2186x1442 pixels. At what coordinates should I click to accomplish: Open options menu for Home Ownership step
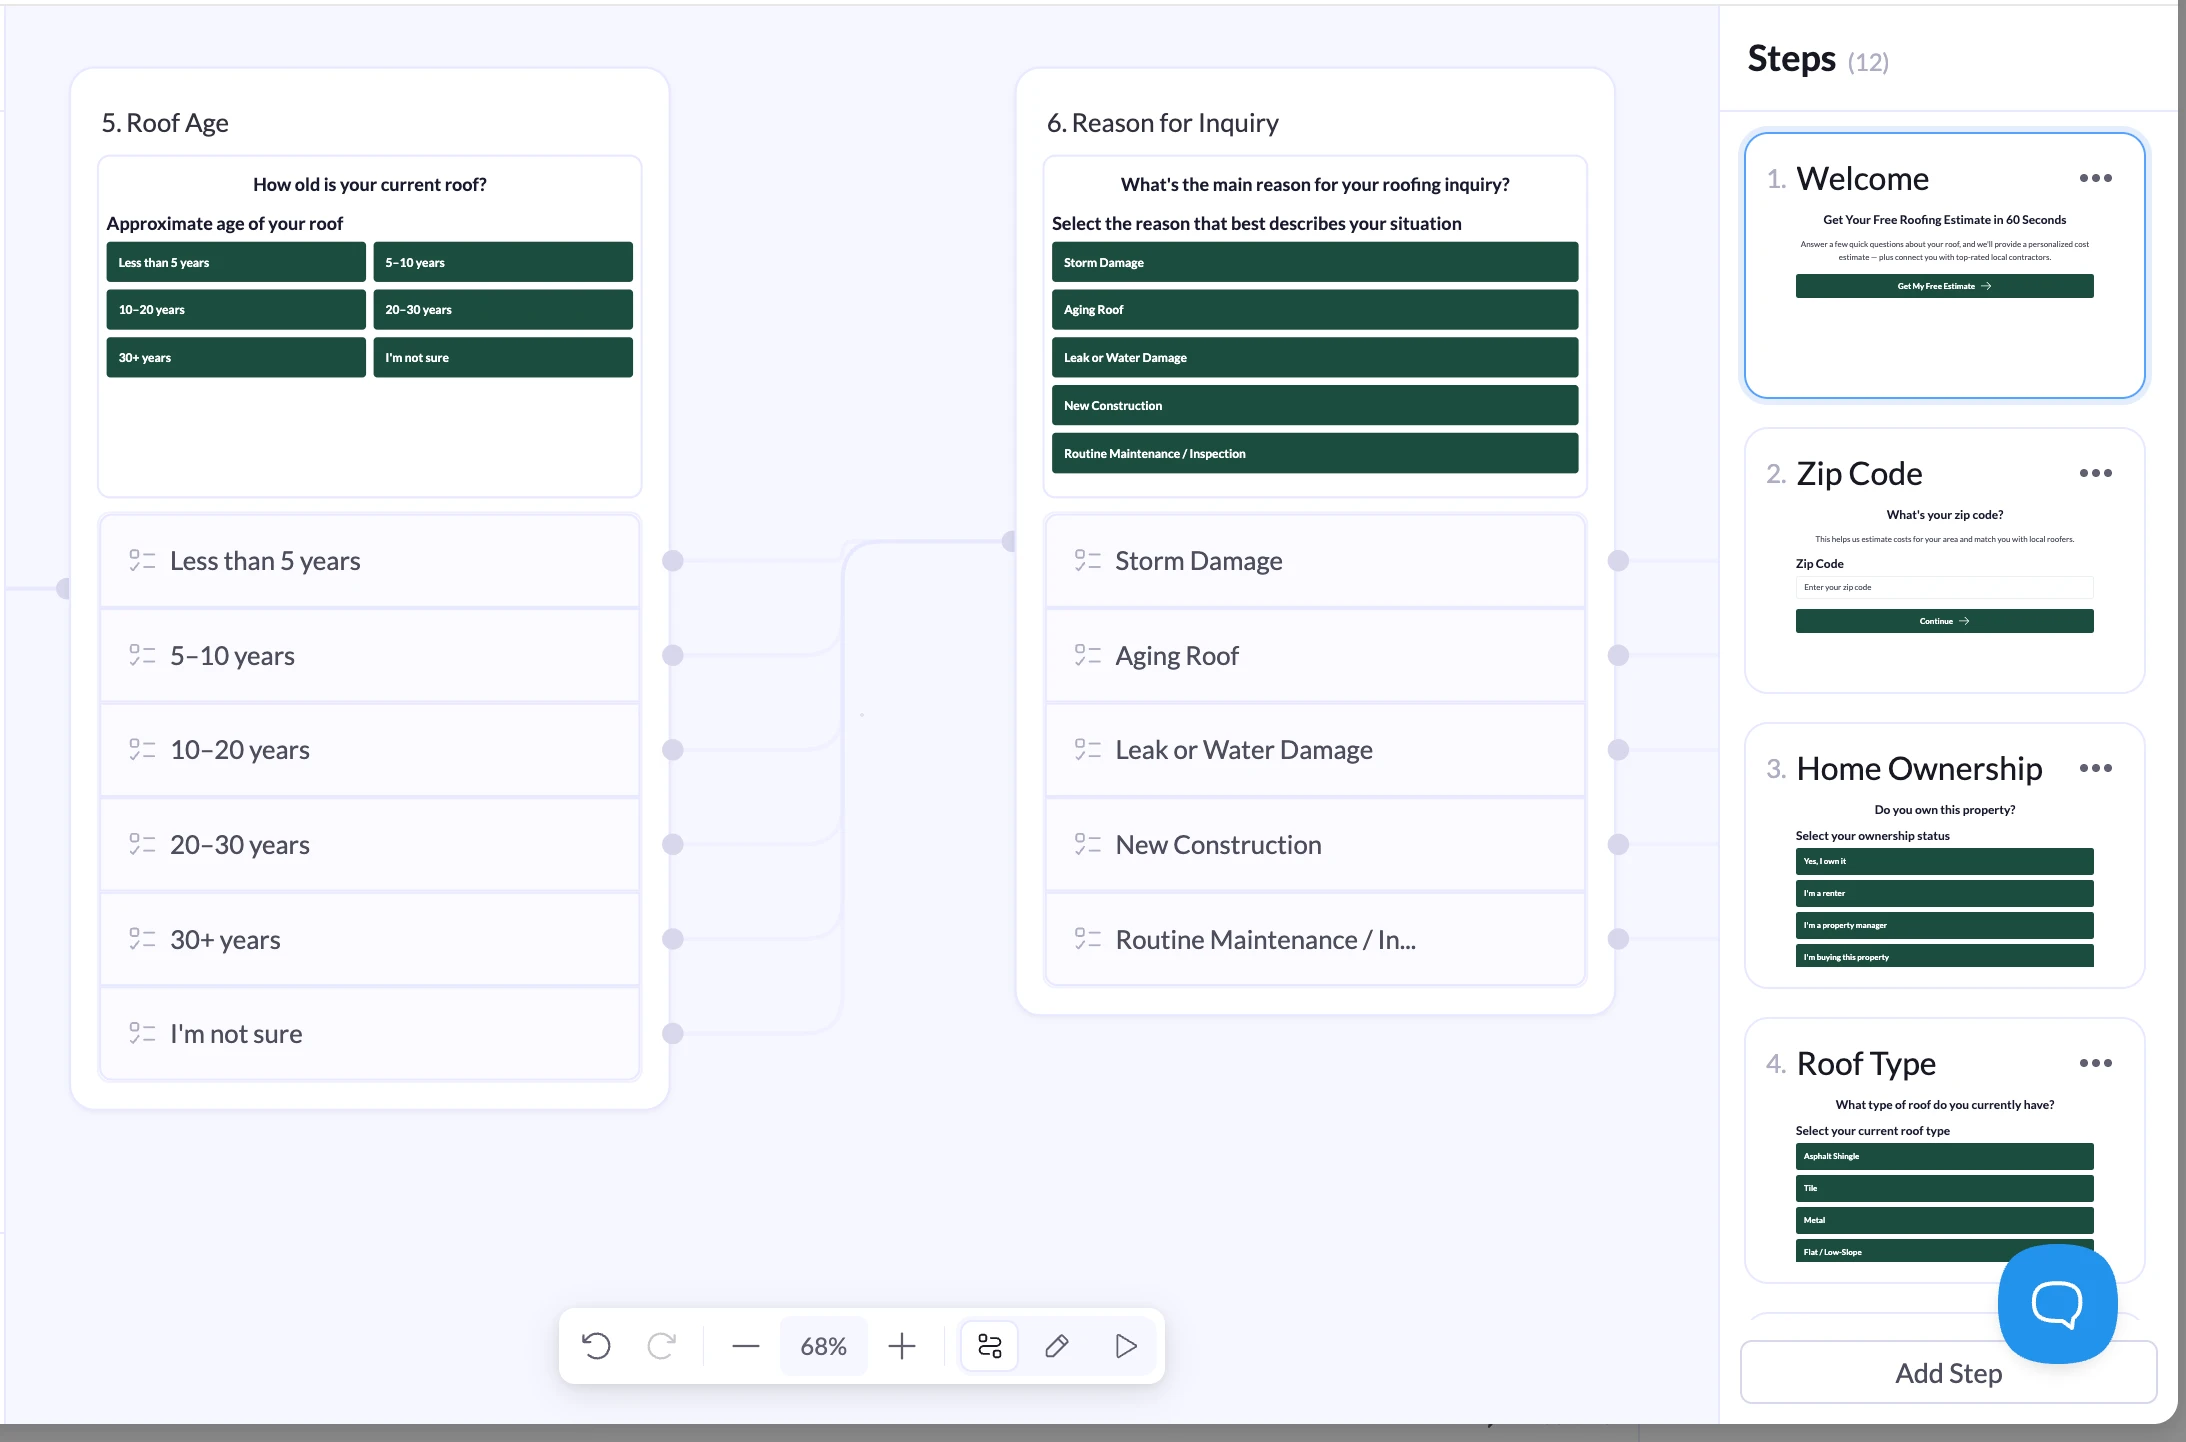pyautogui.click(x=2096, y=768)
